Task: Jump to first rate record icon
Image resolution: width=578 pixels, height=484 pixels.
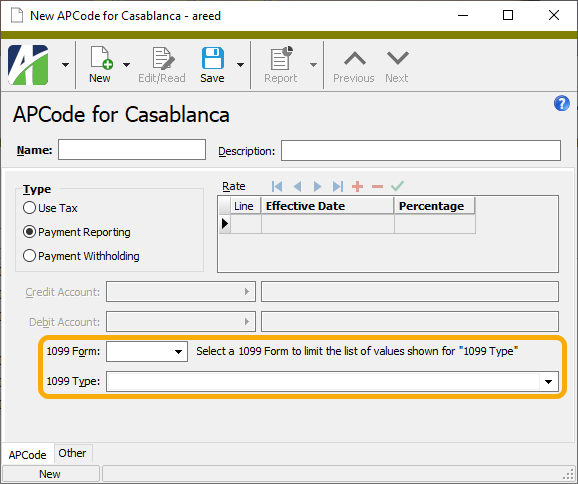Action: pos(277,187)
